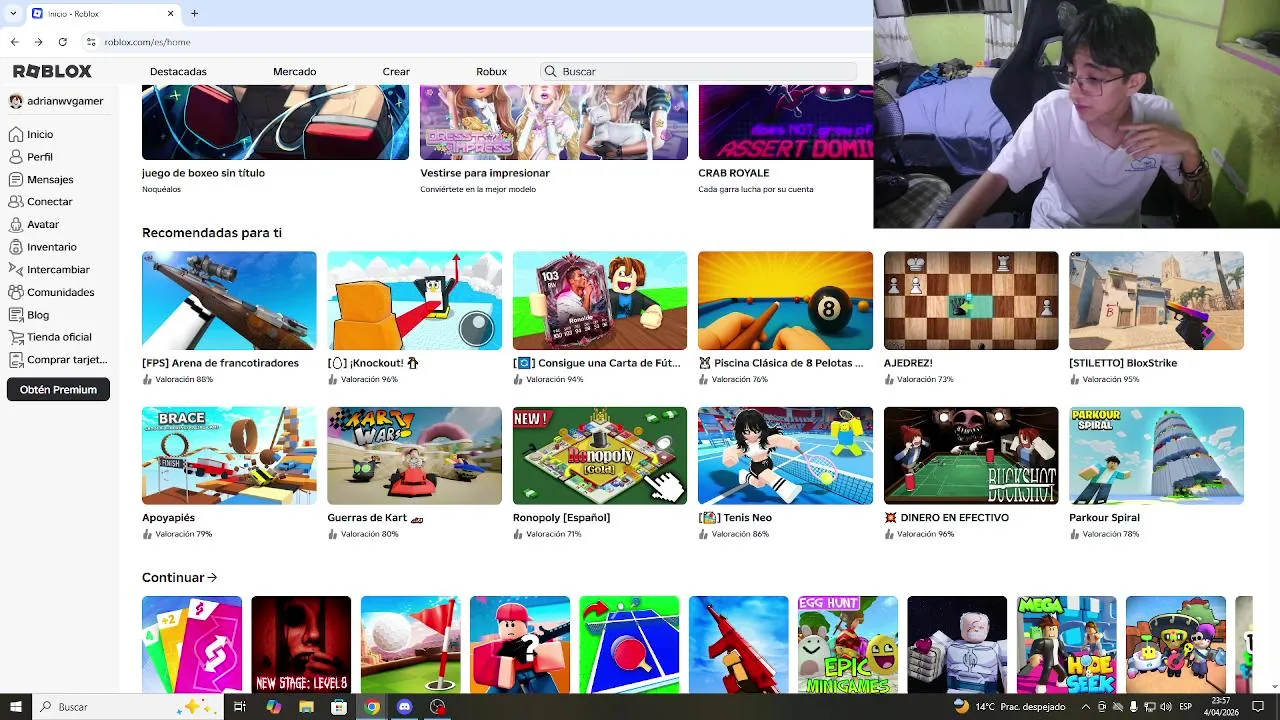The image size is (1280, 720).
Task: Open Task View on the taskbar
Action: (x=240, y=706)
